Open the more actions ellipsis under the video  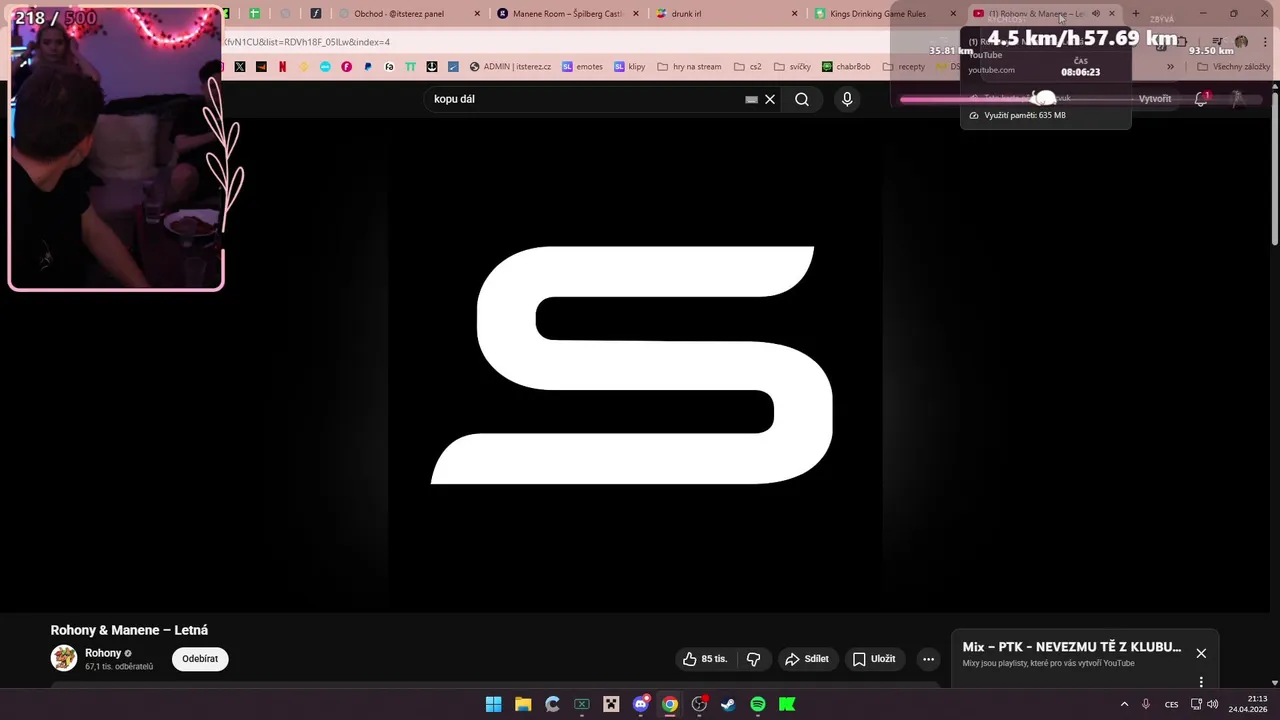(x=928, y=659)
